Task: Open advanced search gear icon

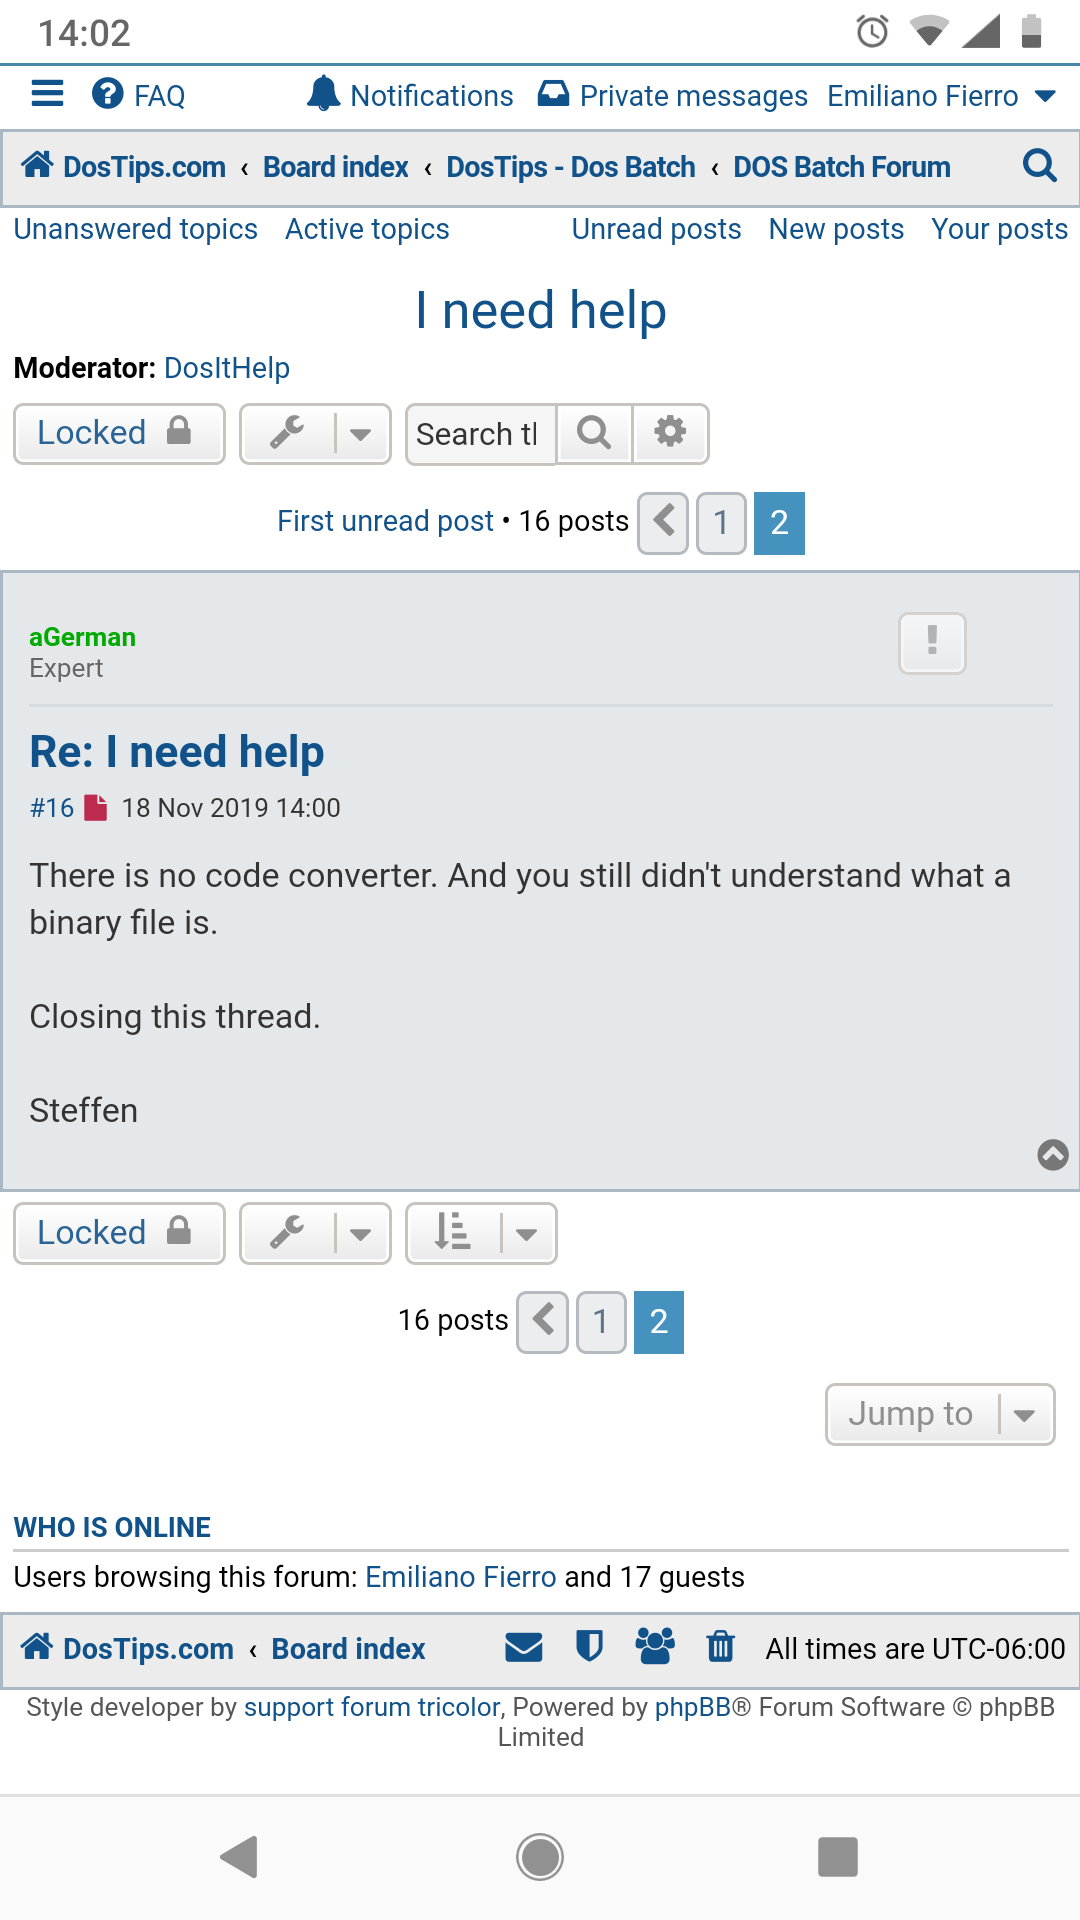Action: coord(670,433)
